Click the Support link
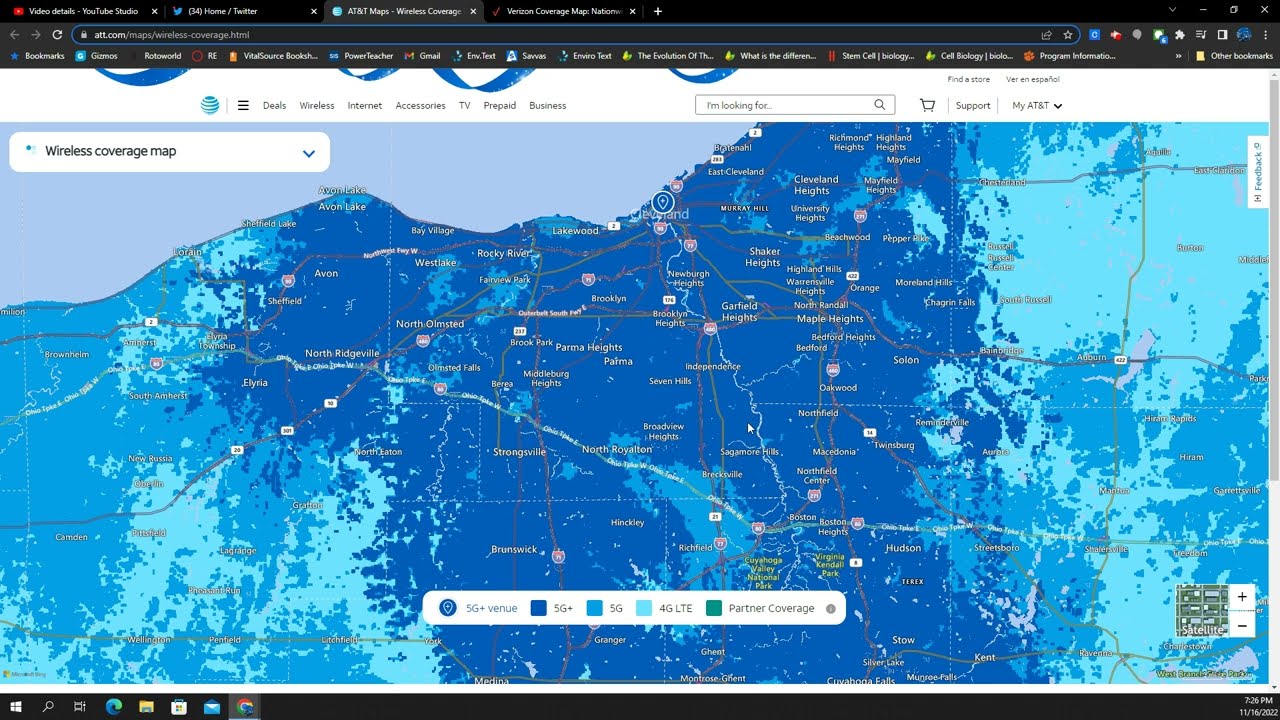 tap(973, 105)
